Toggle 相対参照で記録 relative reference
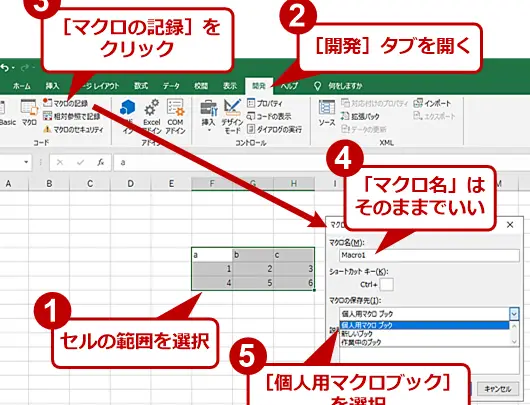Viewport: 530px width, 405px height. pos(72,116)
